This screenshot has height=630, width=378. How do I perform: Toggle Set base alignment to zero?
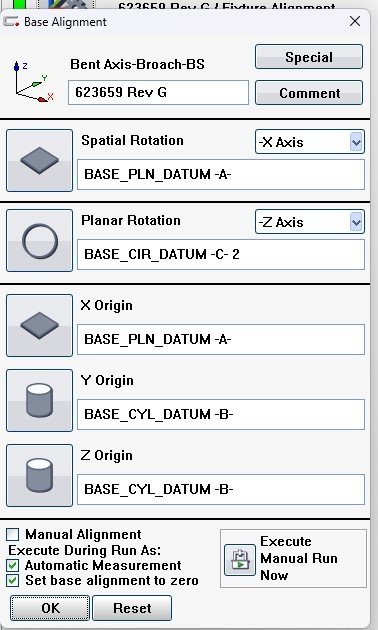pos(13,581)
